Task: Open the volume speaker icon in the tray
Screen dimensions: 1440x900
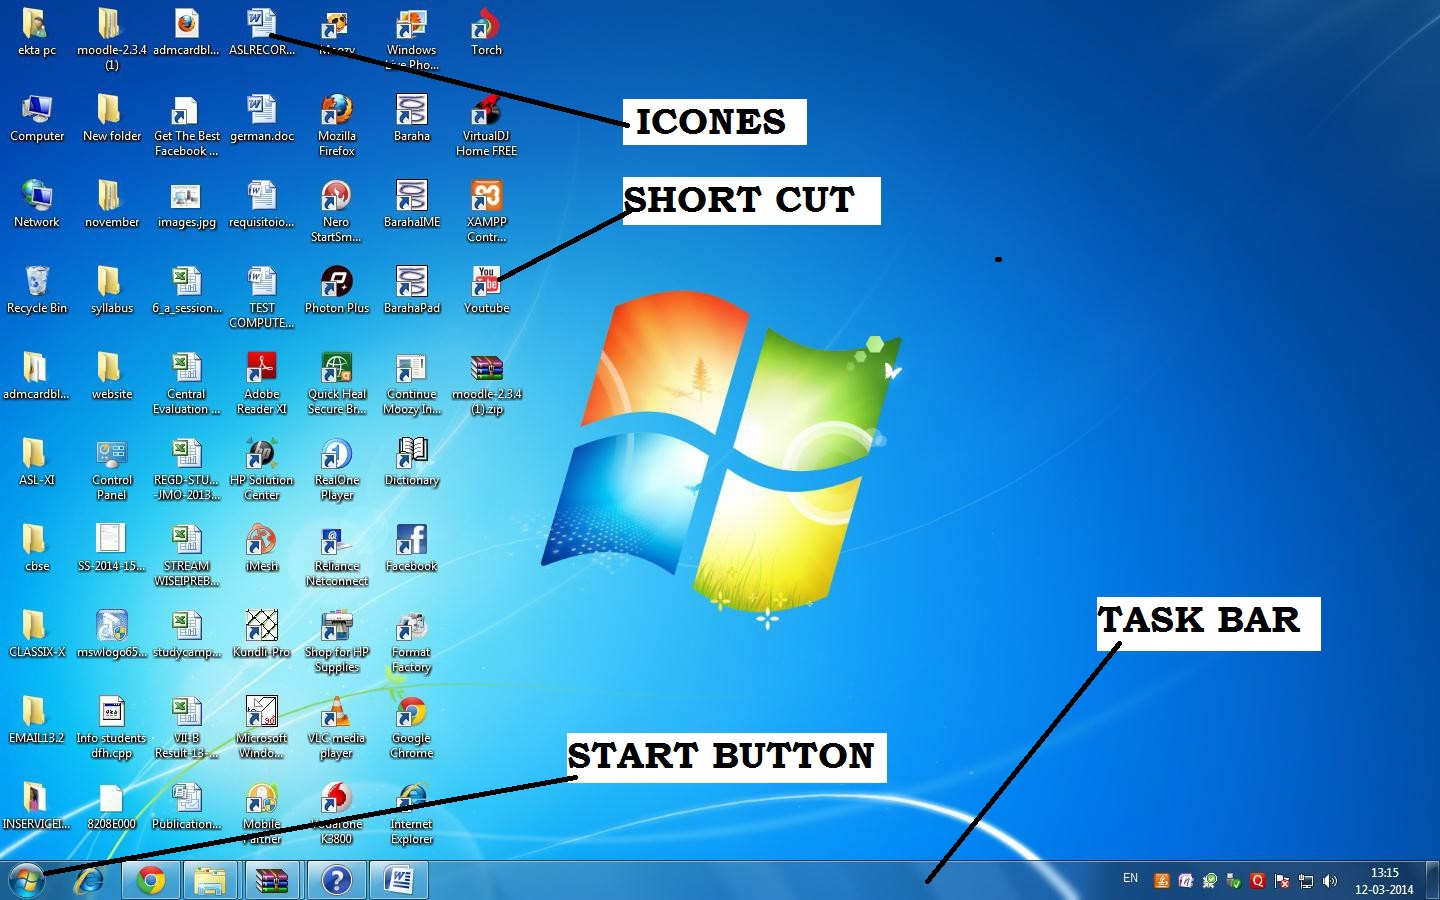Action: pyautogui.click(x=1330, y=881)
